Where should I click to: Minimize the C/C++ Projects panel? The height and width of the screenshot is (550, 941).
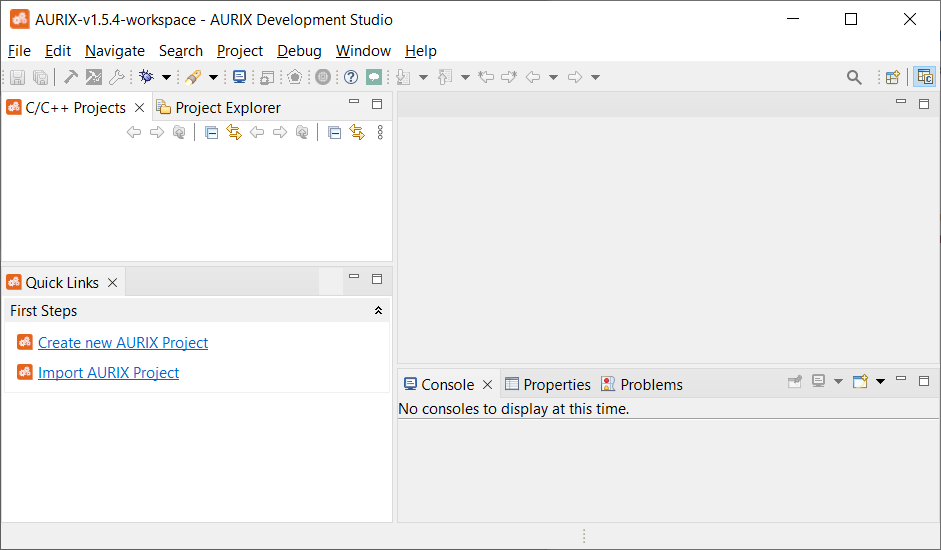pyautogui.click(x=354, y=102)
